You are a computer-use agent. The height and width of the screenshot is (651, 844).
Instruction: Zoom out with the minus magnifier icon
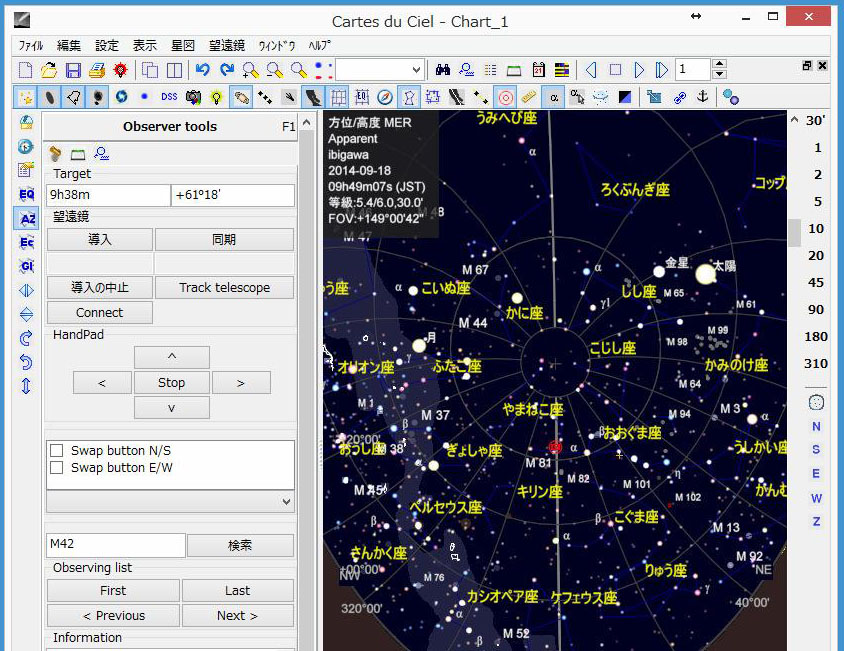click(x=275, y=70)
